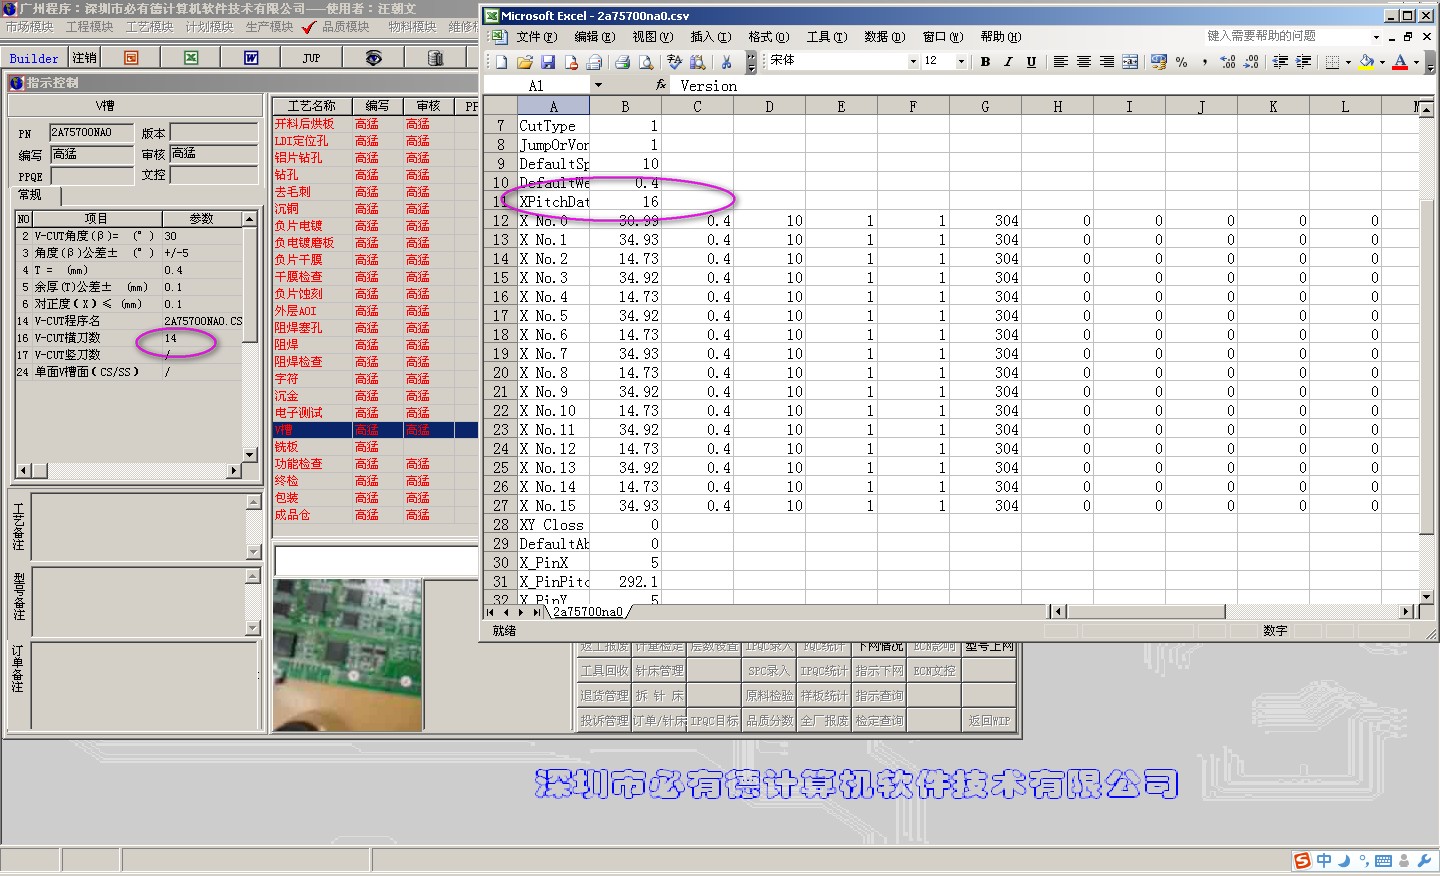This screenshot has height=876, width=1440.
Task: Open a file in Excel toolbar
Action: 524,62
